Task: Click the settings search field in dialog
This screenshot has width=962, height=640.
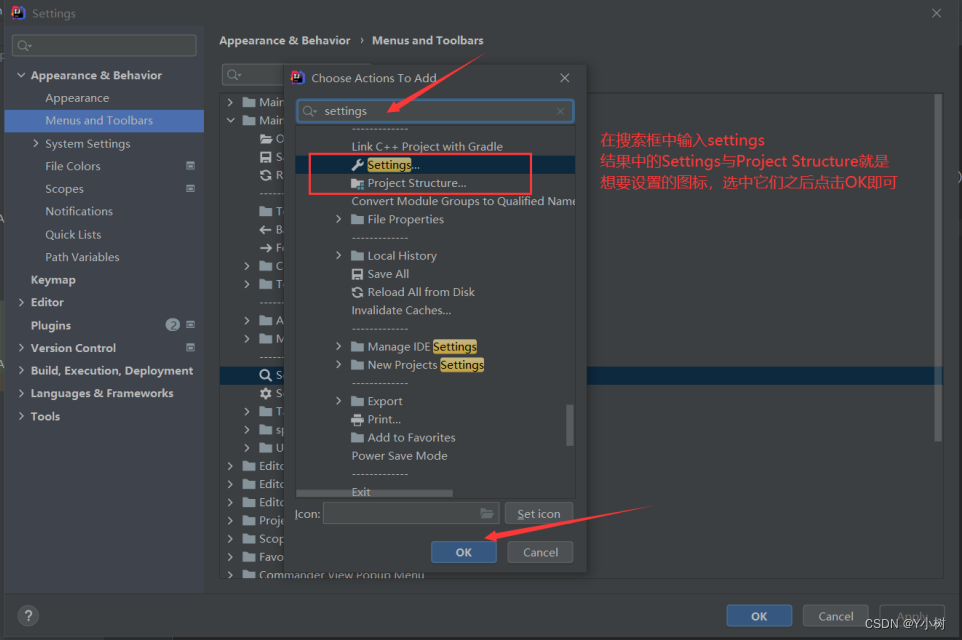Action: 436,111
